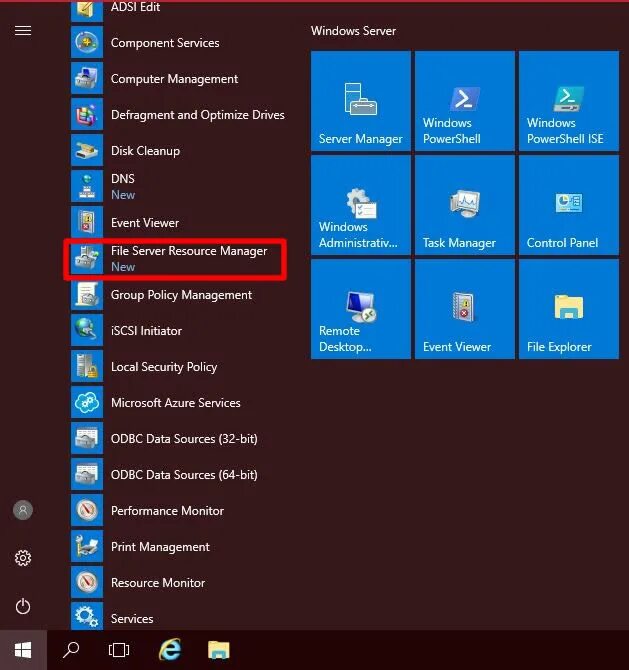The image size is (629, 670).
Task: Open the Windows Administrative Tools tile
Action: [x=361, y=205]
